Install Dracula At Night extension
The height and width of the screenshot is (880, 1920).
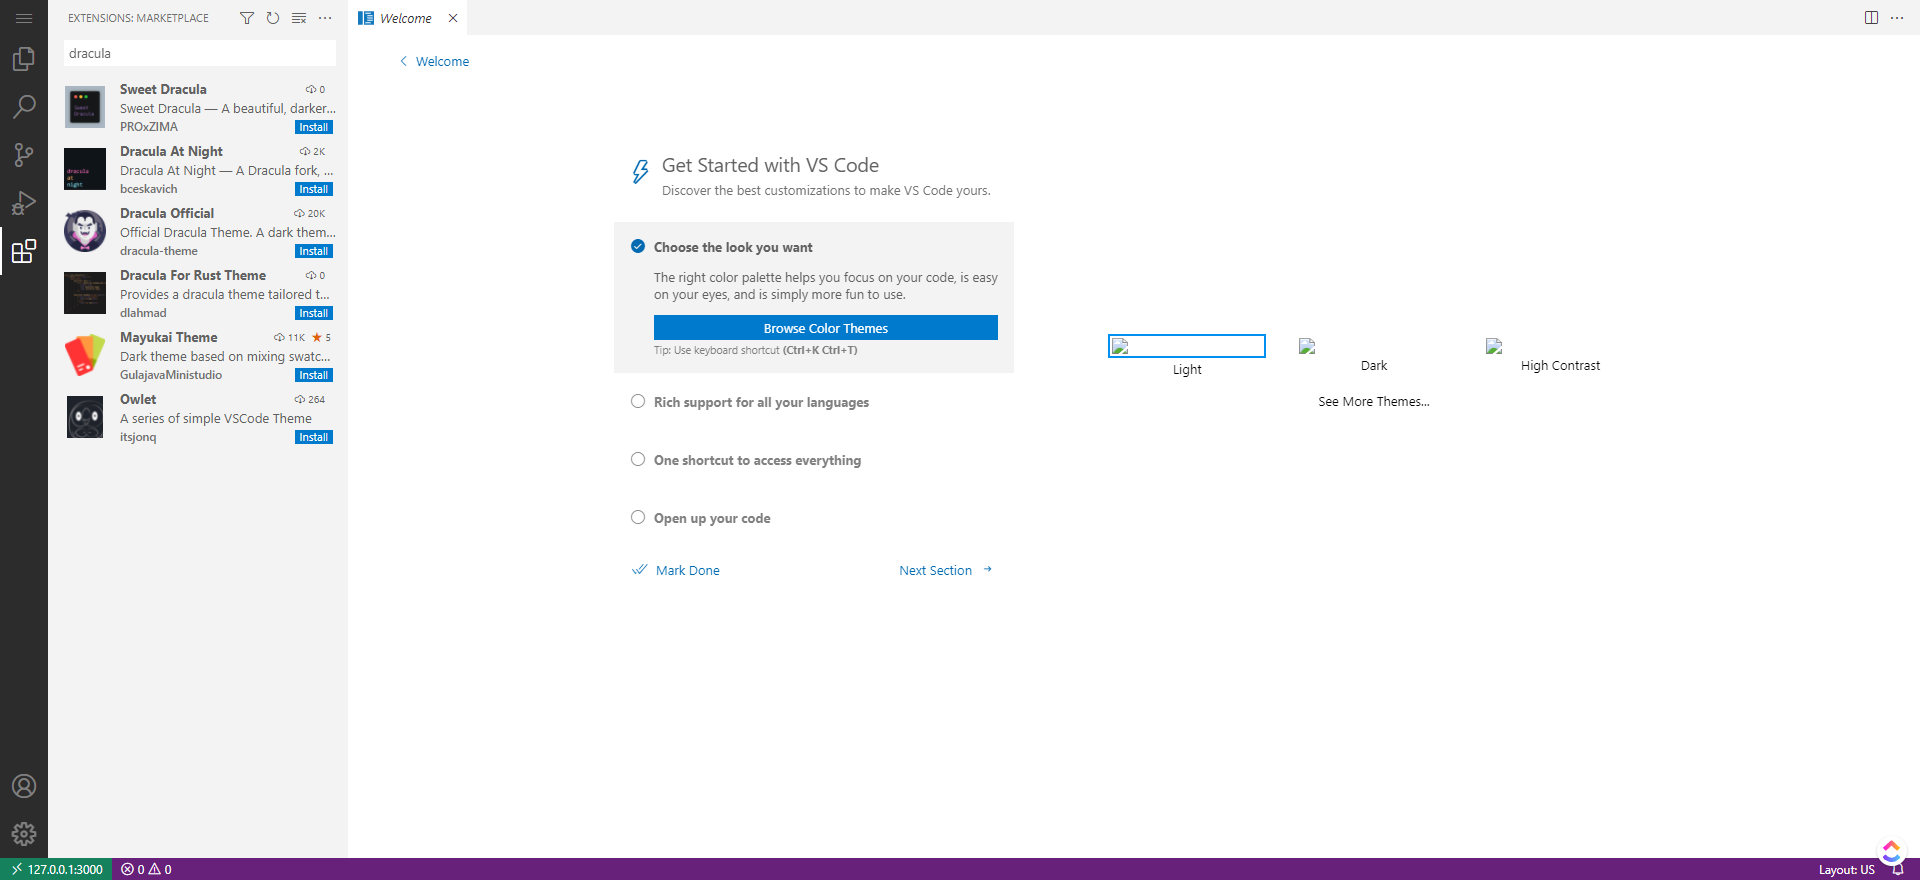tap(314, 189)
